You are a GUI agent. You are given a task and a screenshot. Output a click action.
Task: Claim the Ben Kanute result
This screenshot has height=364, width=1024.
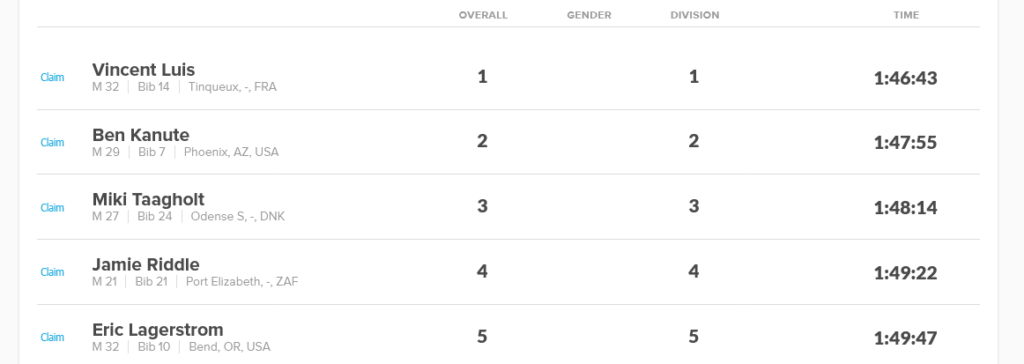[x=52, y=142]
